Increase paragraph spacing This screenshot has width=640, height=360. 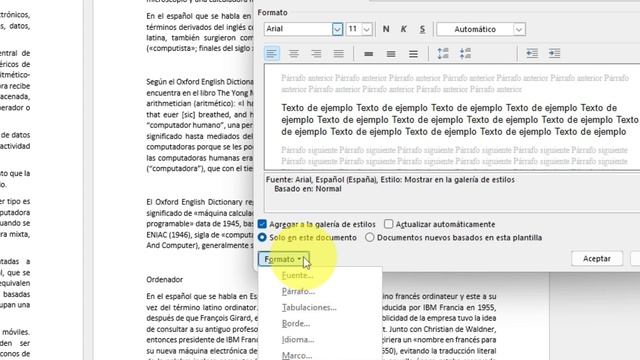click(x=443, y=53)
